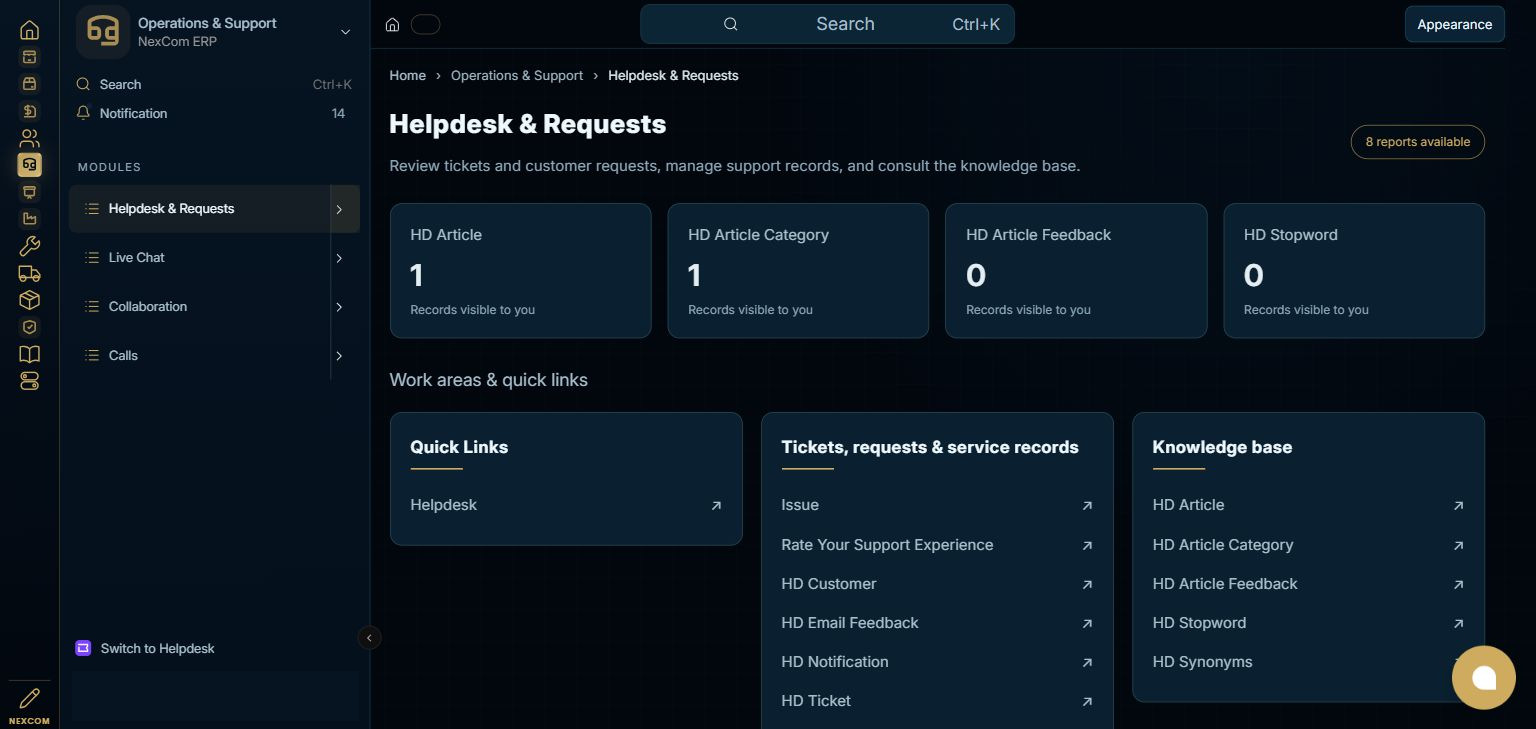
Task: Open the open book icon in the left rail
Action: [x=29, y=354]
